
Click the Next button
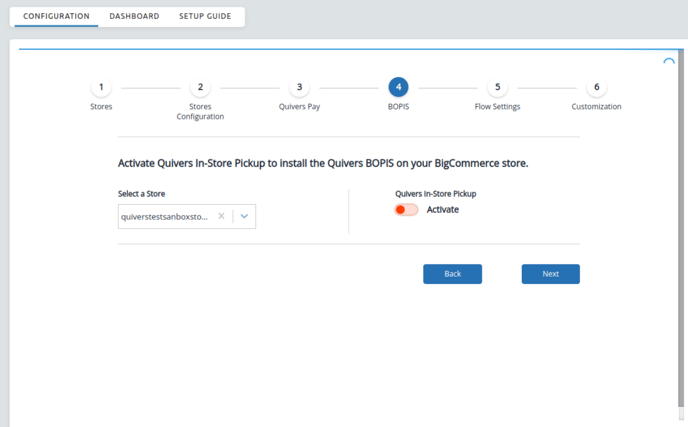click(x=551, y=274)
